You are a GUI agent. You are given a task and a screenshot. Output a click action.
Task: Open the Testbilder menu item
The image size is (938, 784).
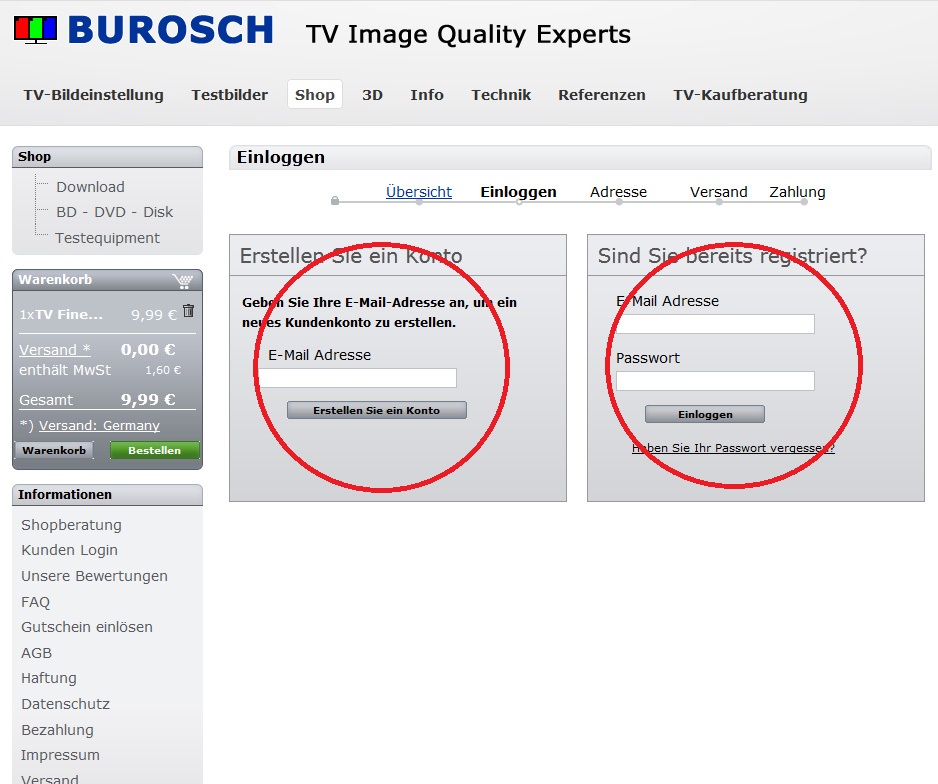click(230, 95)
